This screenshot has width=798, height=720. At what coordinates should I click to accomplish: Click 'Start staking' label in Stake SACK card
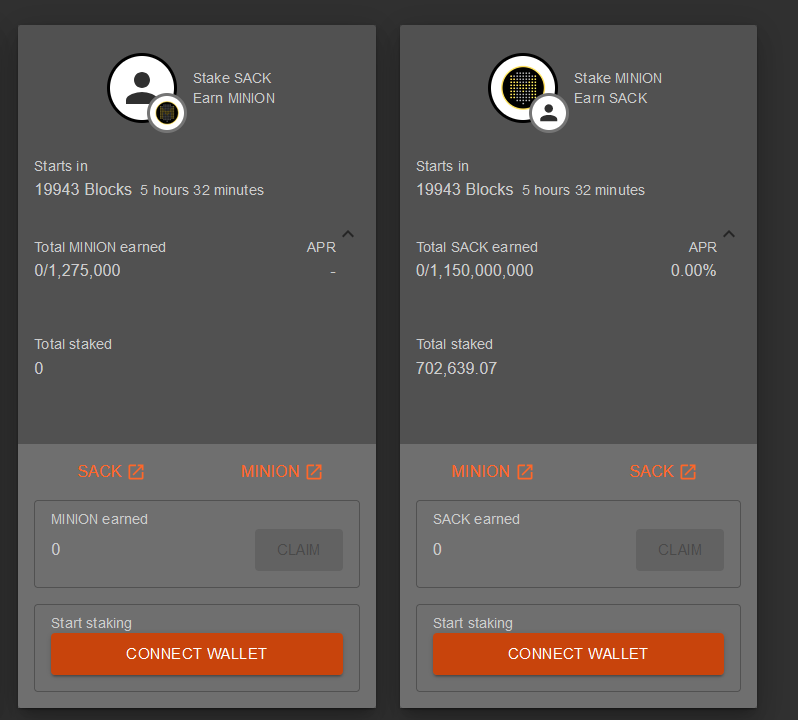92,623
